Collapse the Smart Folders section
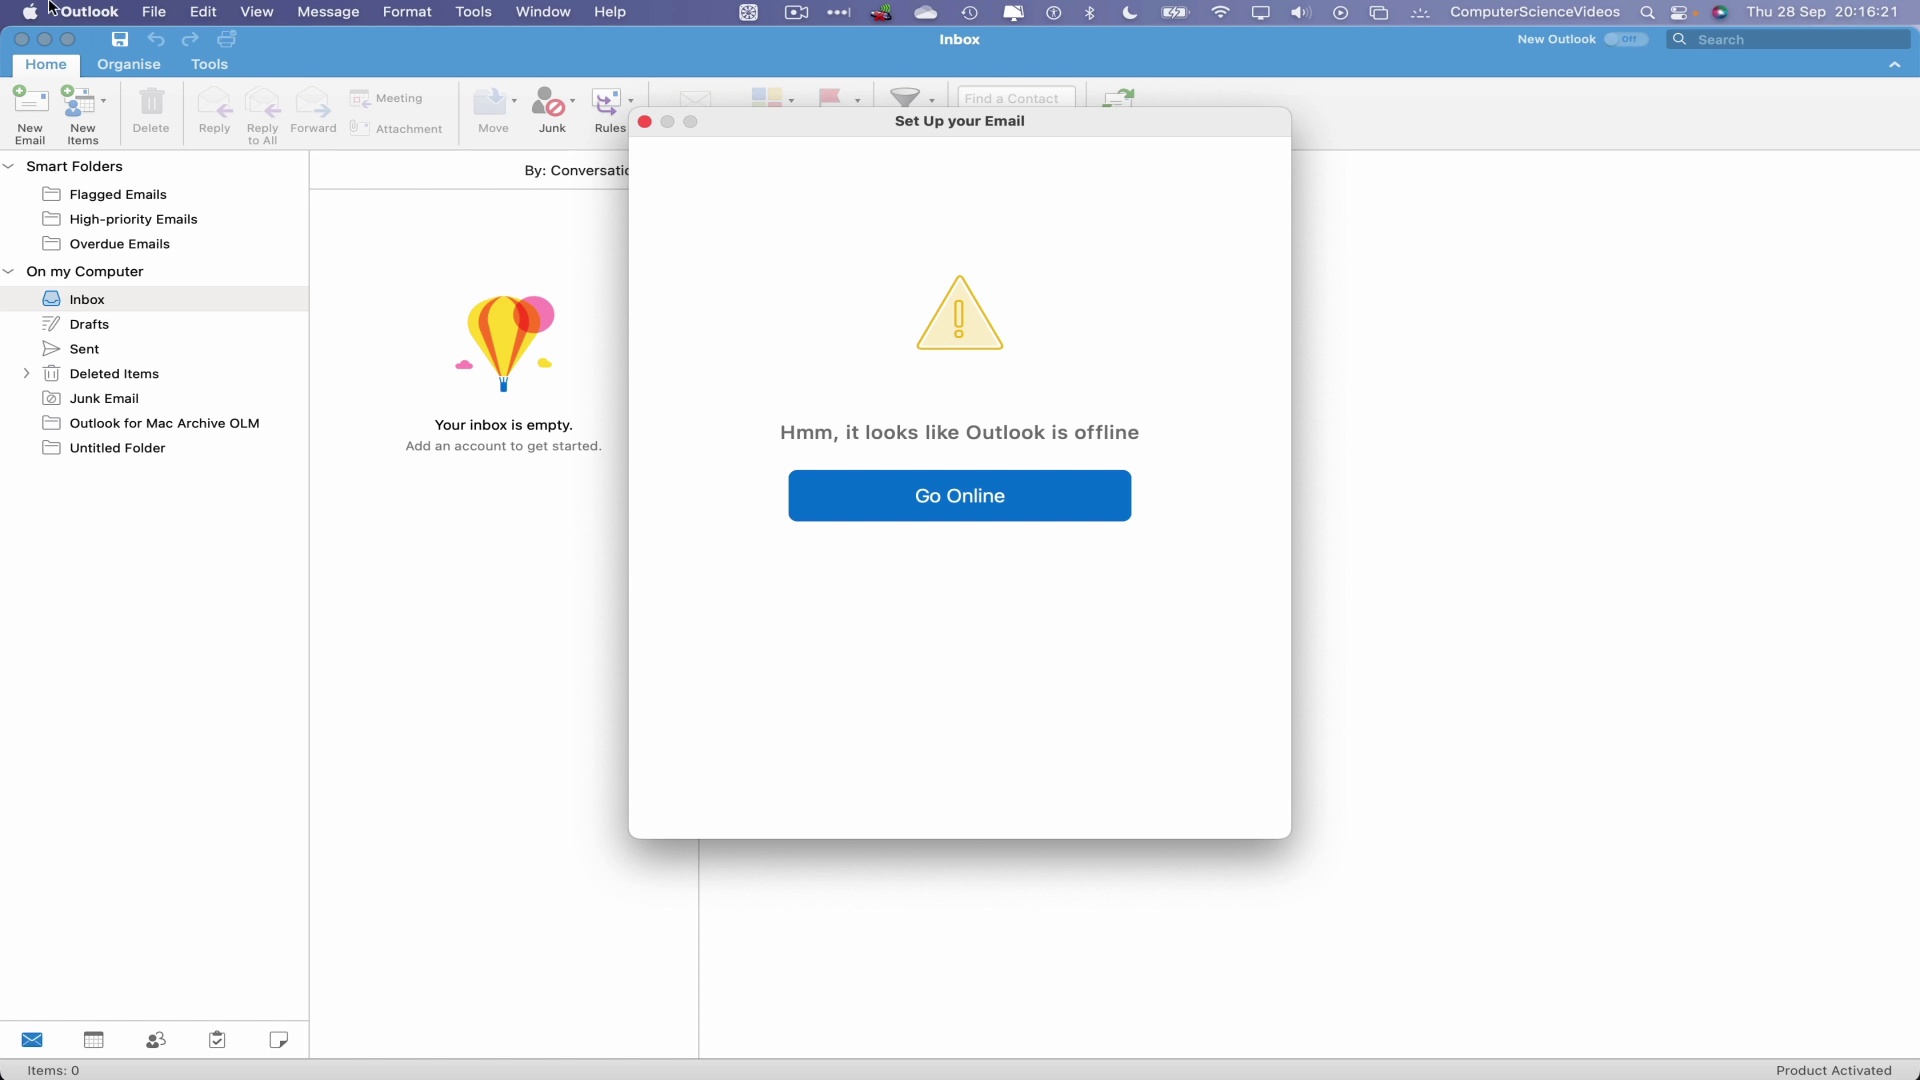This screenshot has width=1920, height=1080. [x=9, y=166]
